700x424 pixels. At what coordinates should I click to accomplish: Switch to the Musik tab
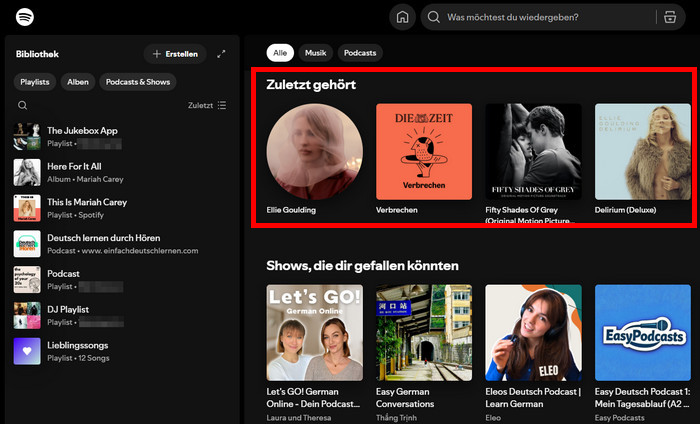pyautogui.click(x=316, y=53)
